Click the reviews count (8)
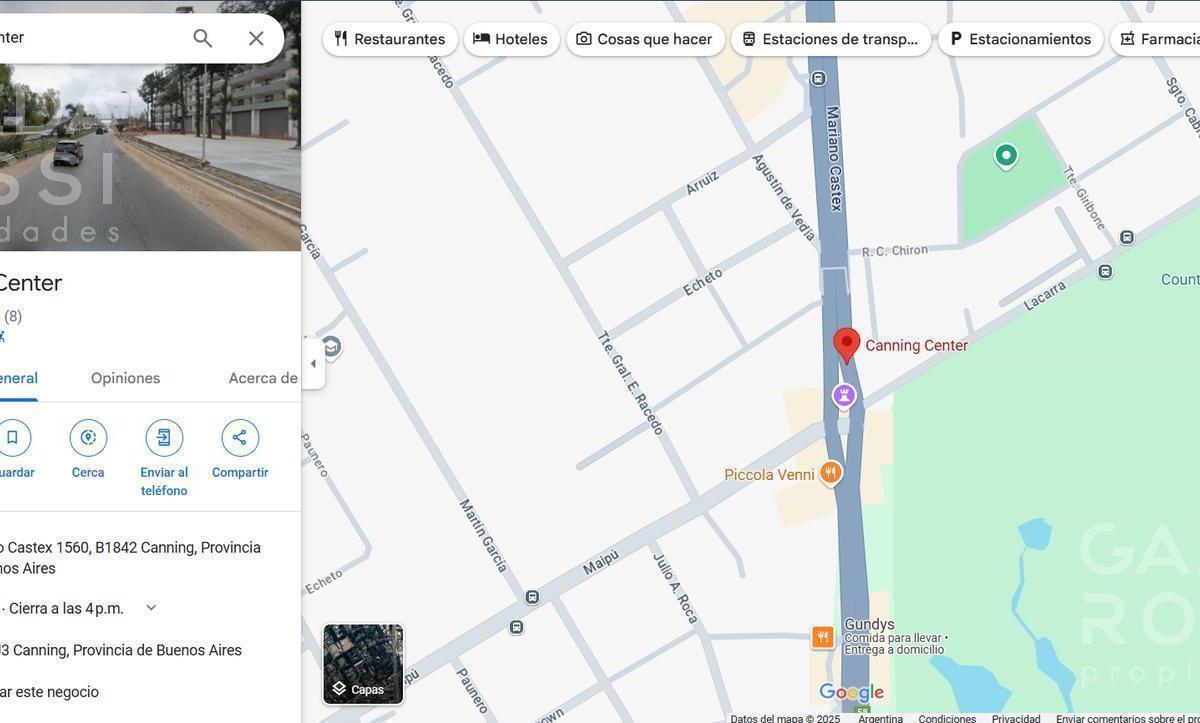This screenshot has width=1200, height=723. tap(13, 316)
